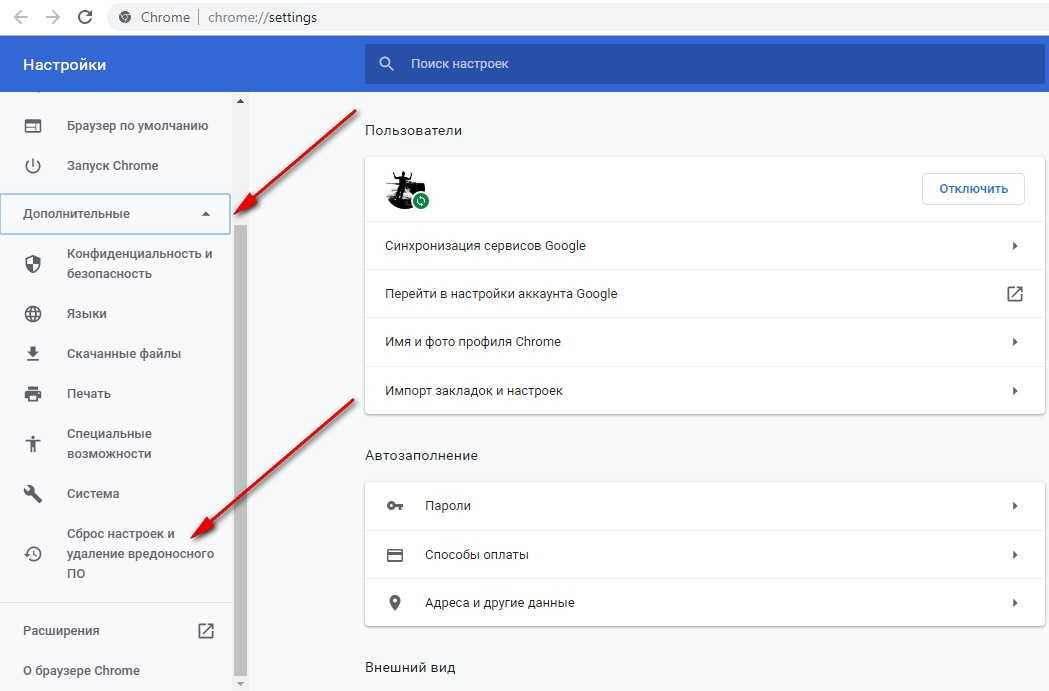Click the credit card icon
Image resolution: width=1049 pixels, height=691 pixels.
pyautogui.click(x=395, y=555)
